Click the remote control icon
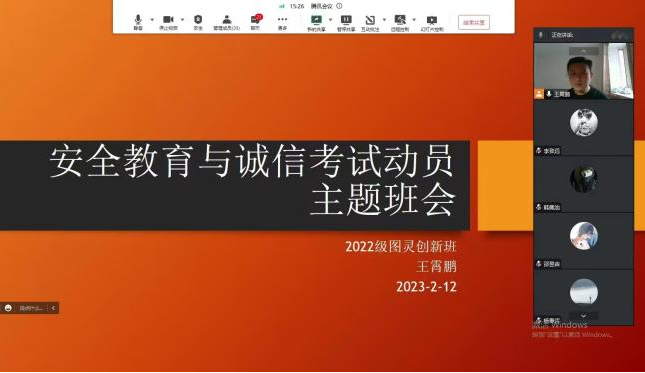This screenshot has height=373, width=645. coord(400,23)
